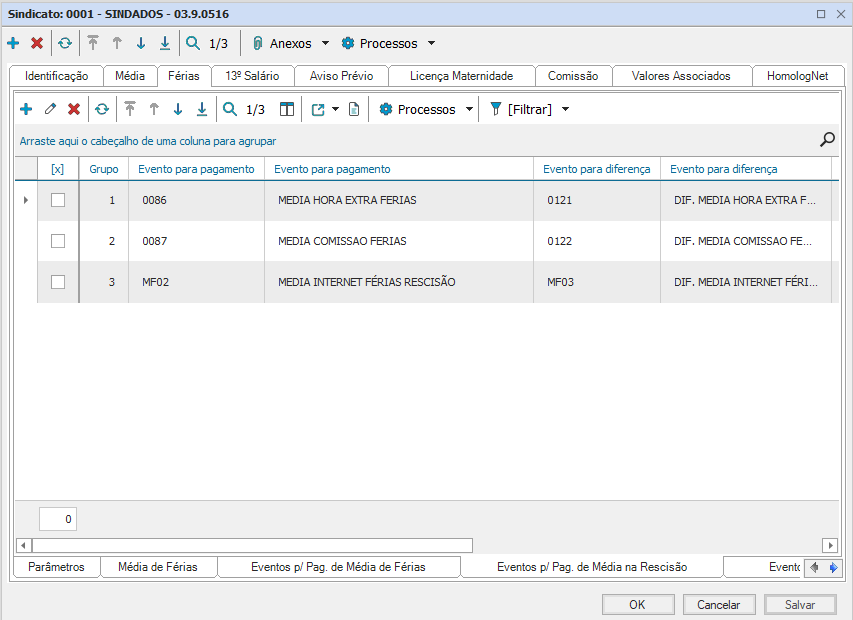Click the Cancelar button
853x620 pixels.
click(719, 605)
